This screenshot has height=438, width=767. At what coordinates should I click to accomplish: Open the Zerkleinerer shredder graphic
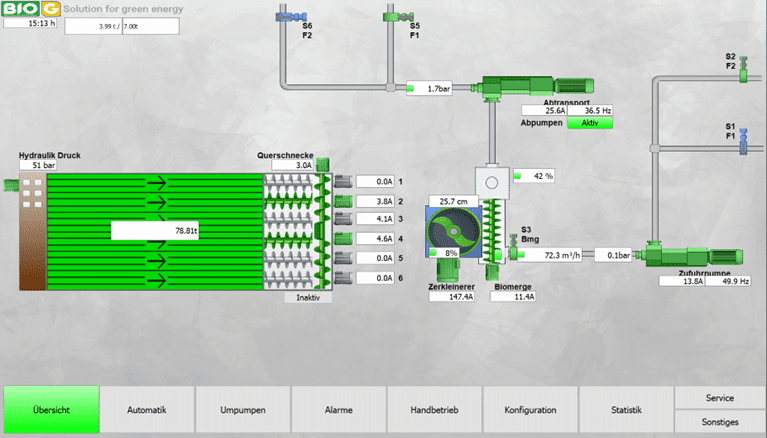[453, 231]
